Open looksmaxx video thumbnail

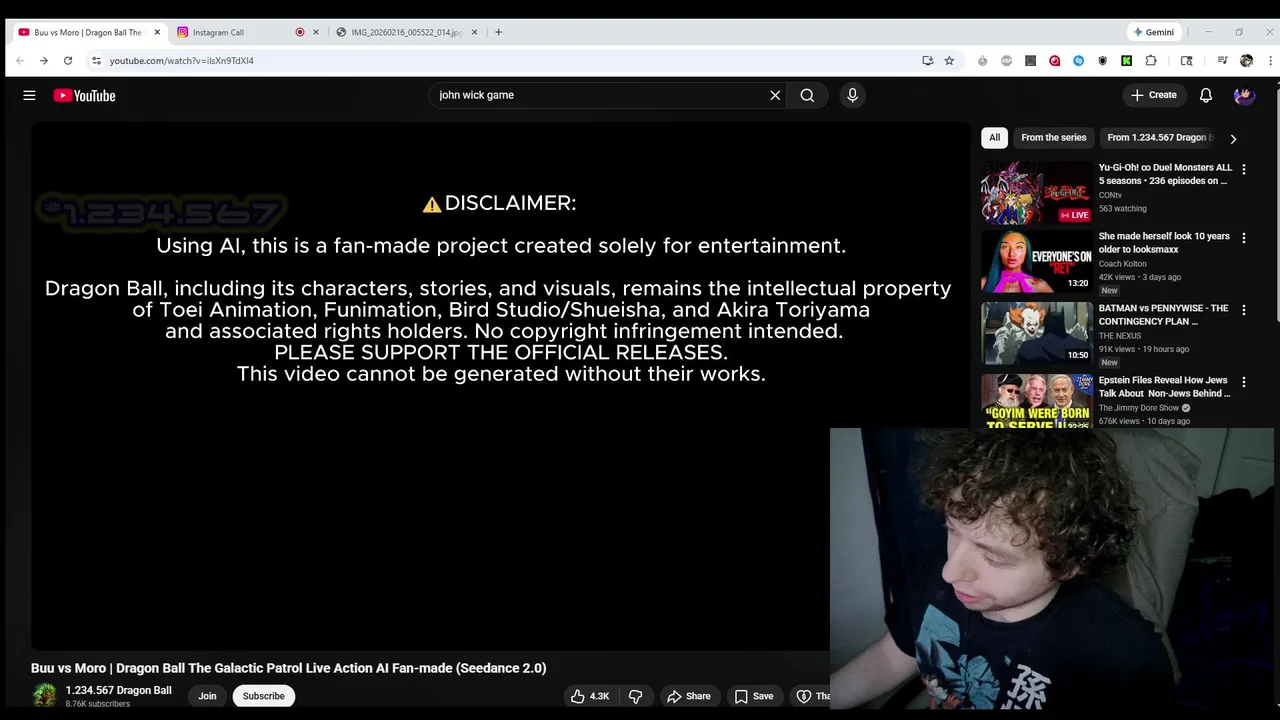coord(1036,261)
